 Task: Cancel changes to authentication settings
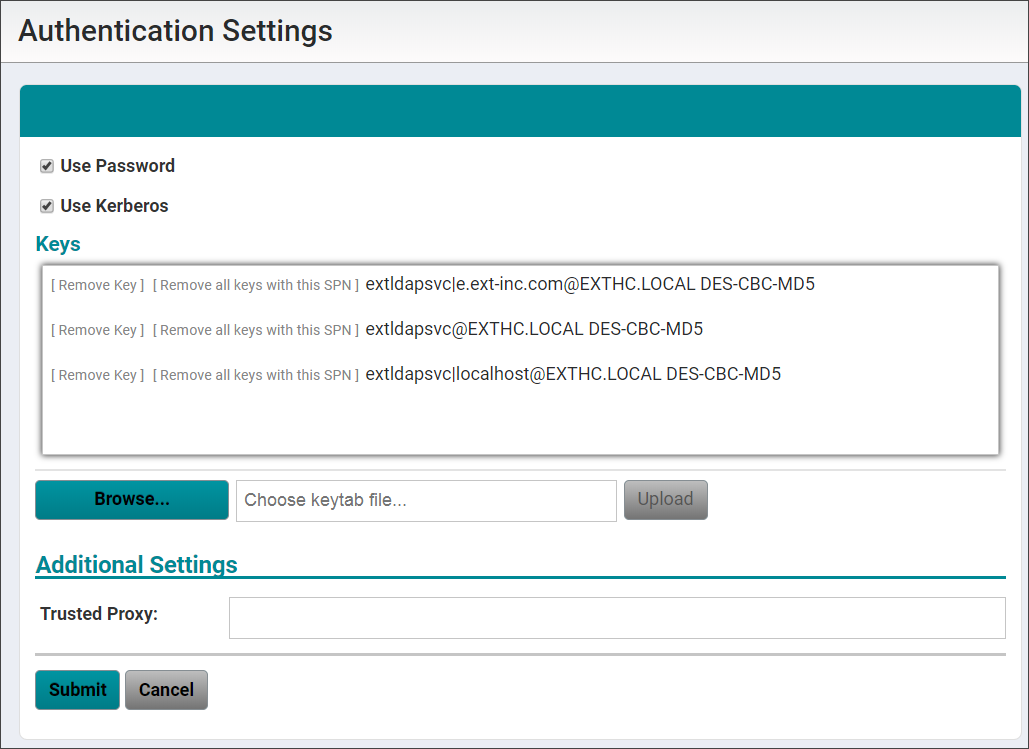click(x=166, y=689)
